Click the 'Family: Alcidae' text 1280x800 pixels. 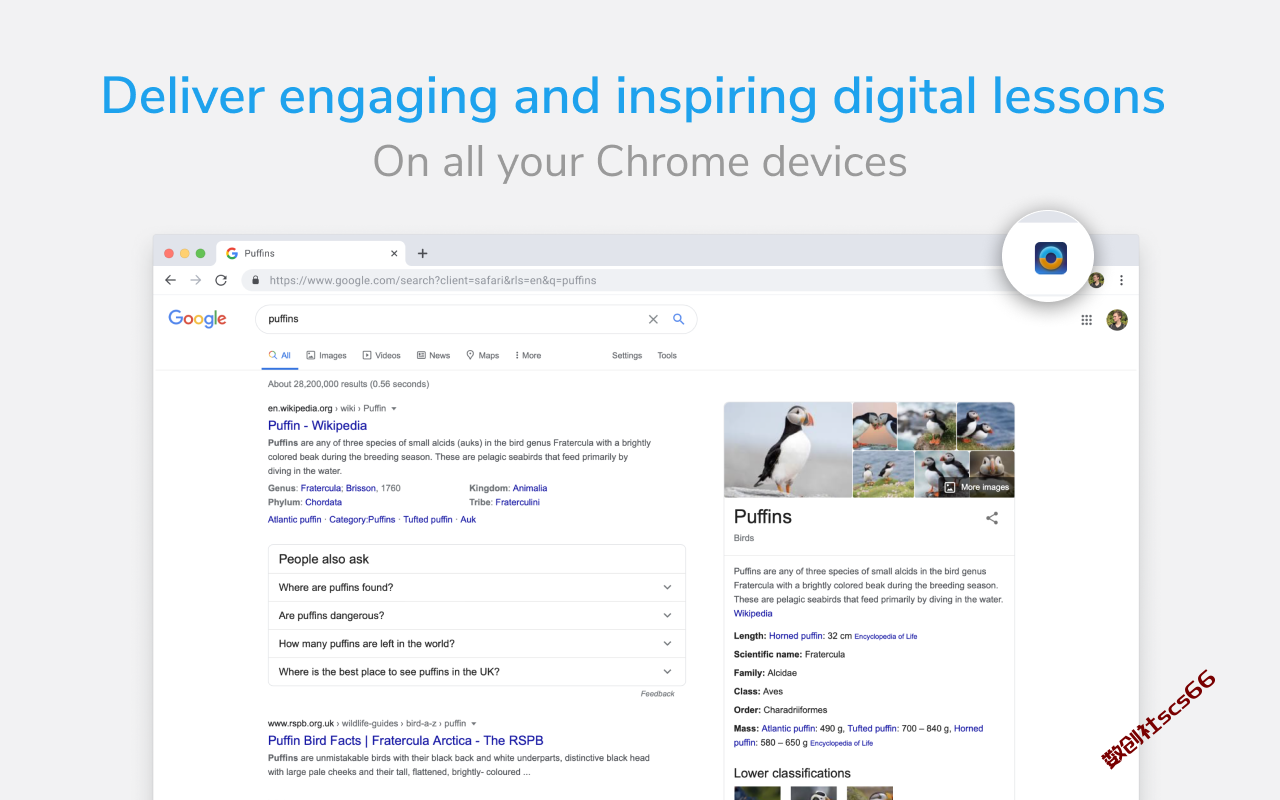point(765,673)
